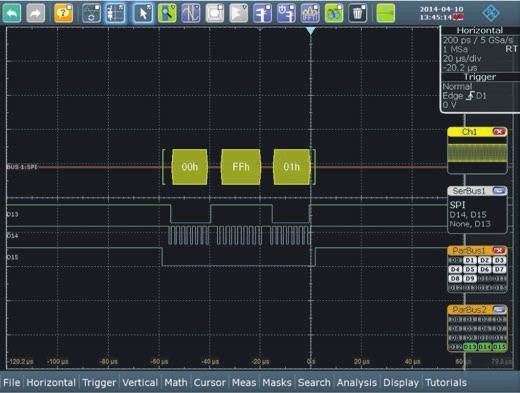Click the quick measurement caliper-clock icon
This screenshot has height=393, width=520.
(286, 13)
